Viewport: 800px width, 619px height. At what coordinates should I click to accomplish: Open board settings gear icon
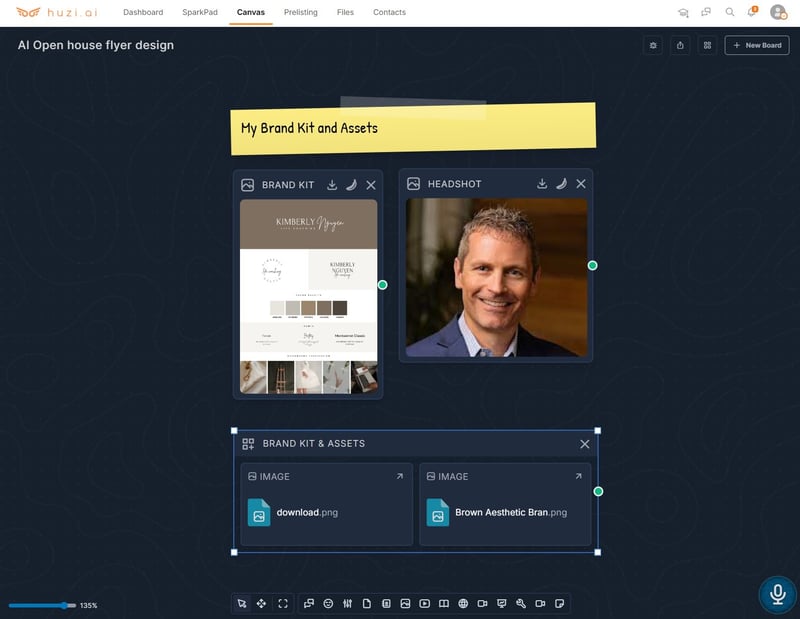tap(653, 45)
